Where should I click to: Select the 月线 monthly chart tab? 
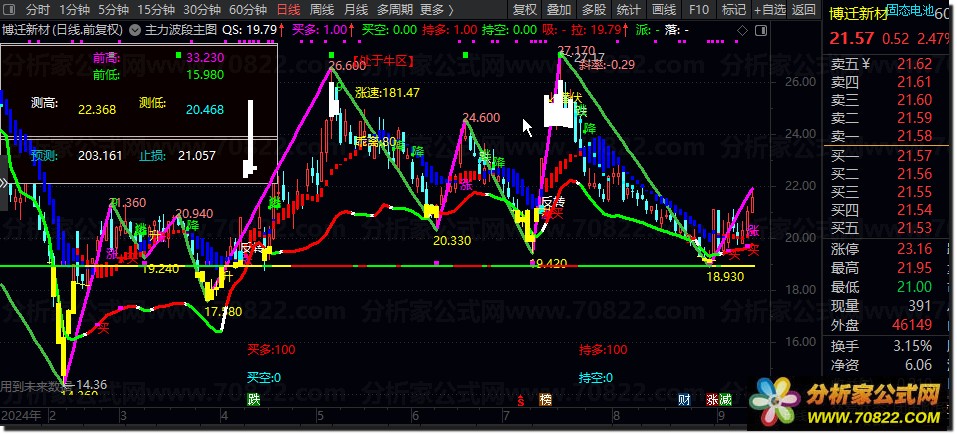click(355, 10)
